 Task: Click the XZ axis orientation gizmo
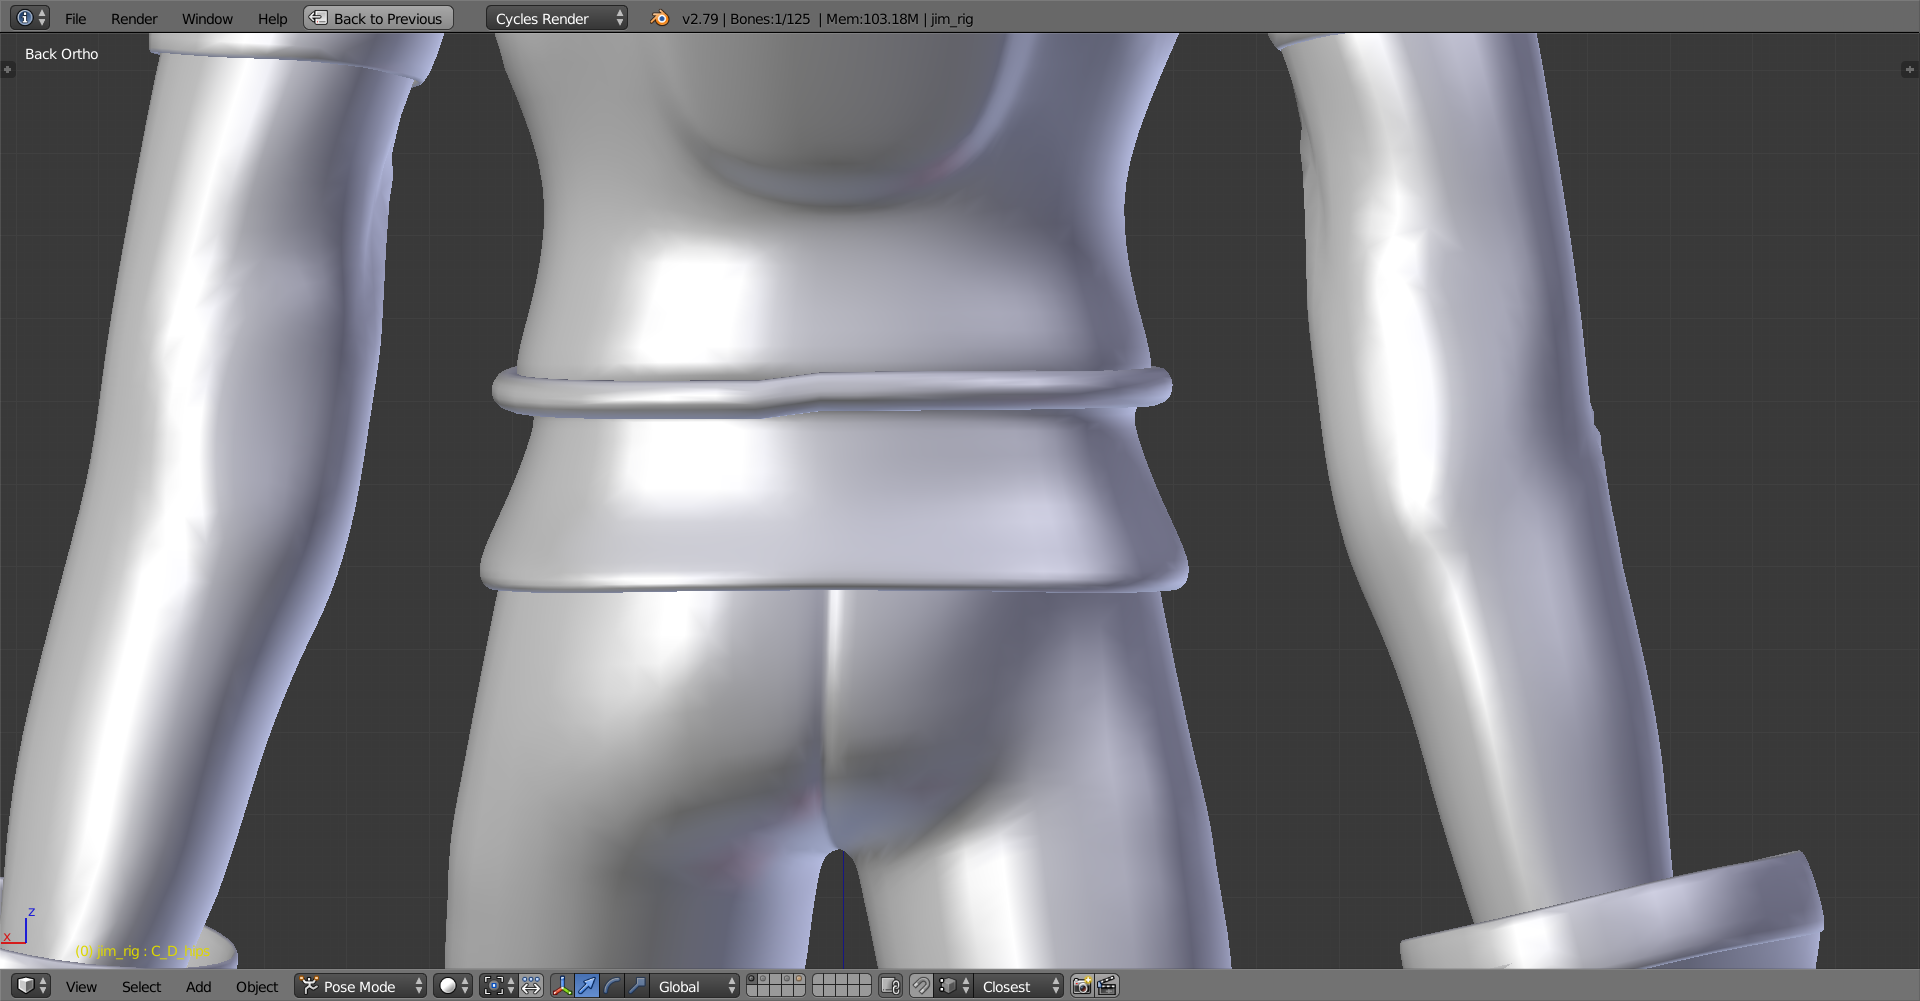point(19,927)
